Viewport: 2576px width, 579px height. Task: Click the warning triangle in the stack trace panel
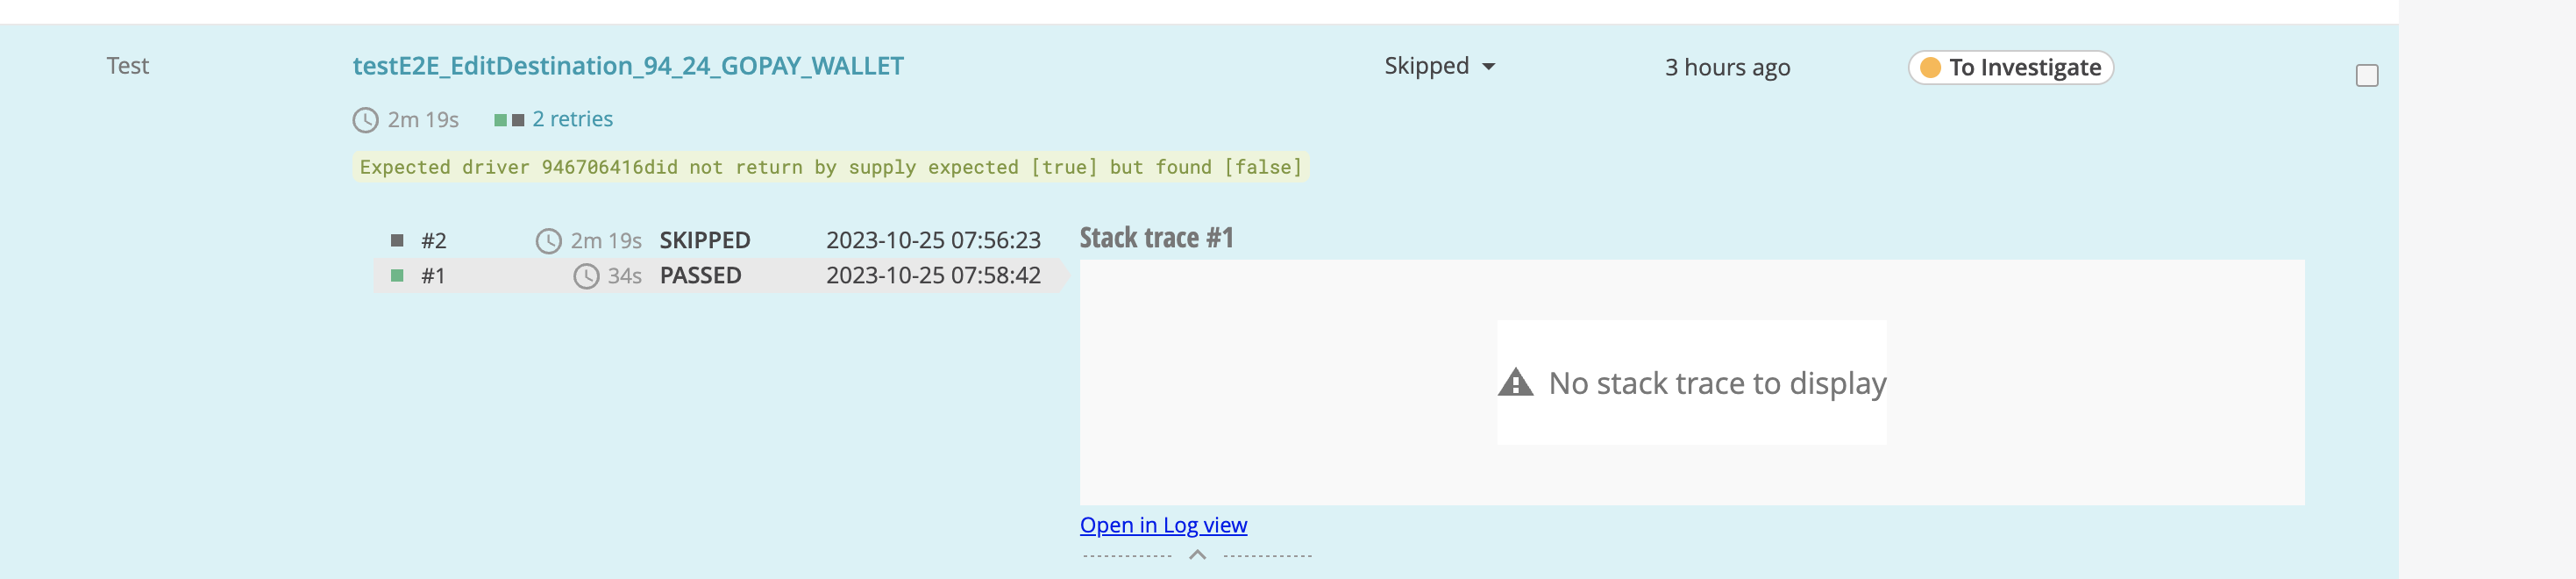[x=1516, y=381]
